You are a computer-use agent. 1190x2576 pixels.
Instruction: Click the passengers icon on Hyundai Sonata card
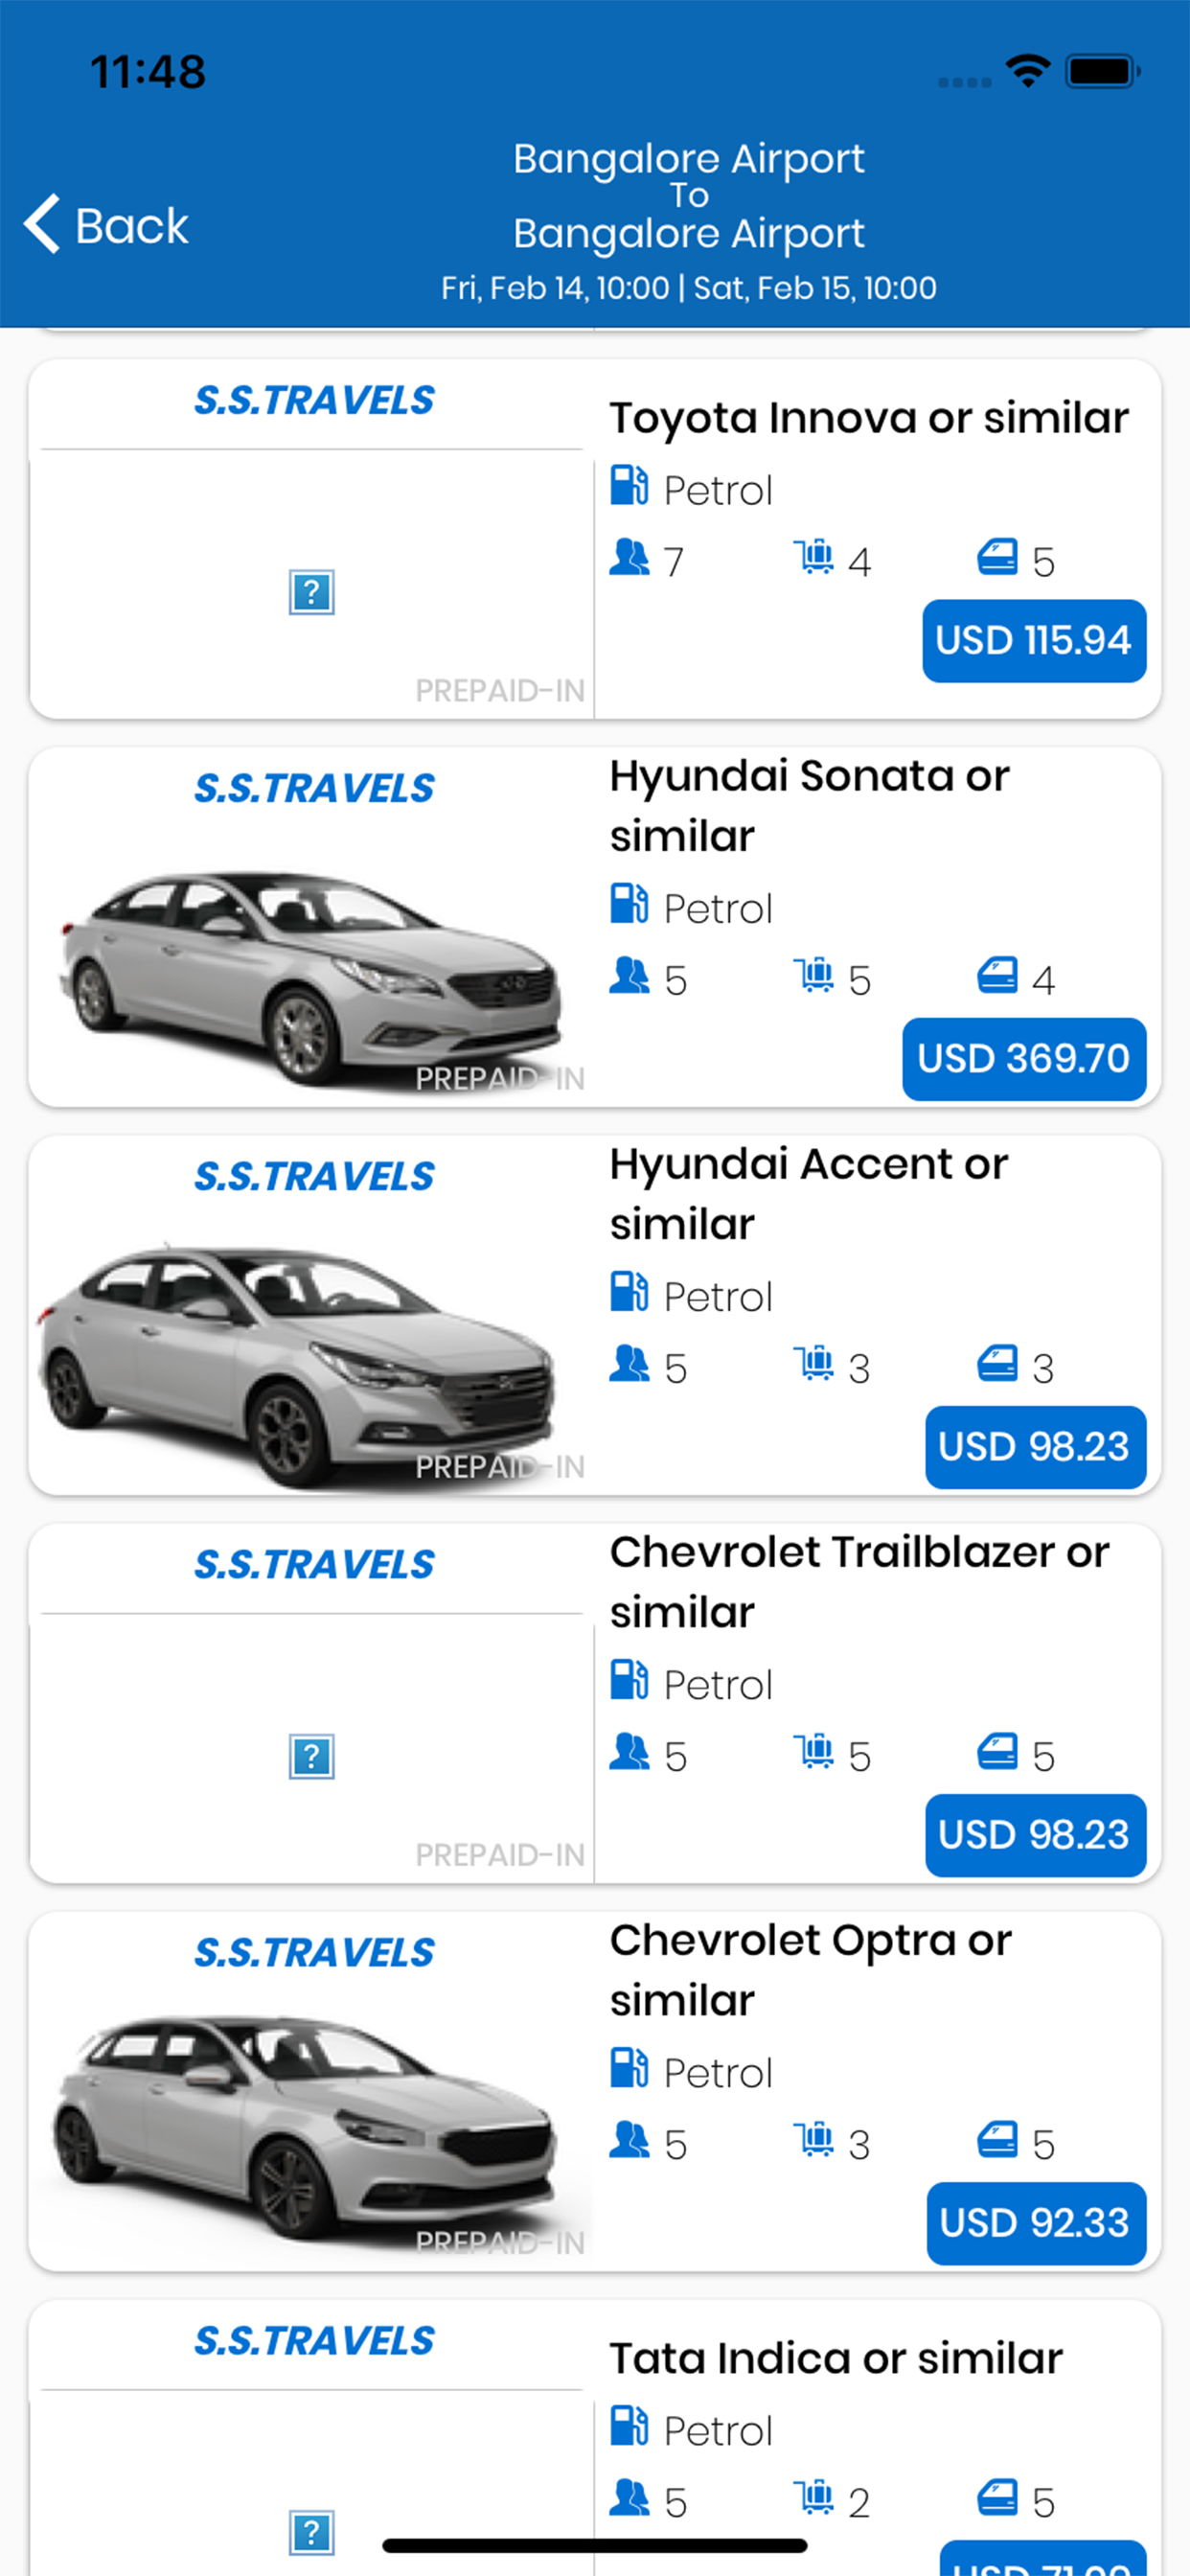click(x=629, y=976)
